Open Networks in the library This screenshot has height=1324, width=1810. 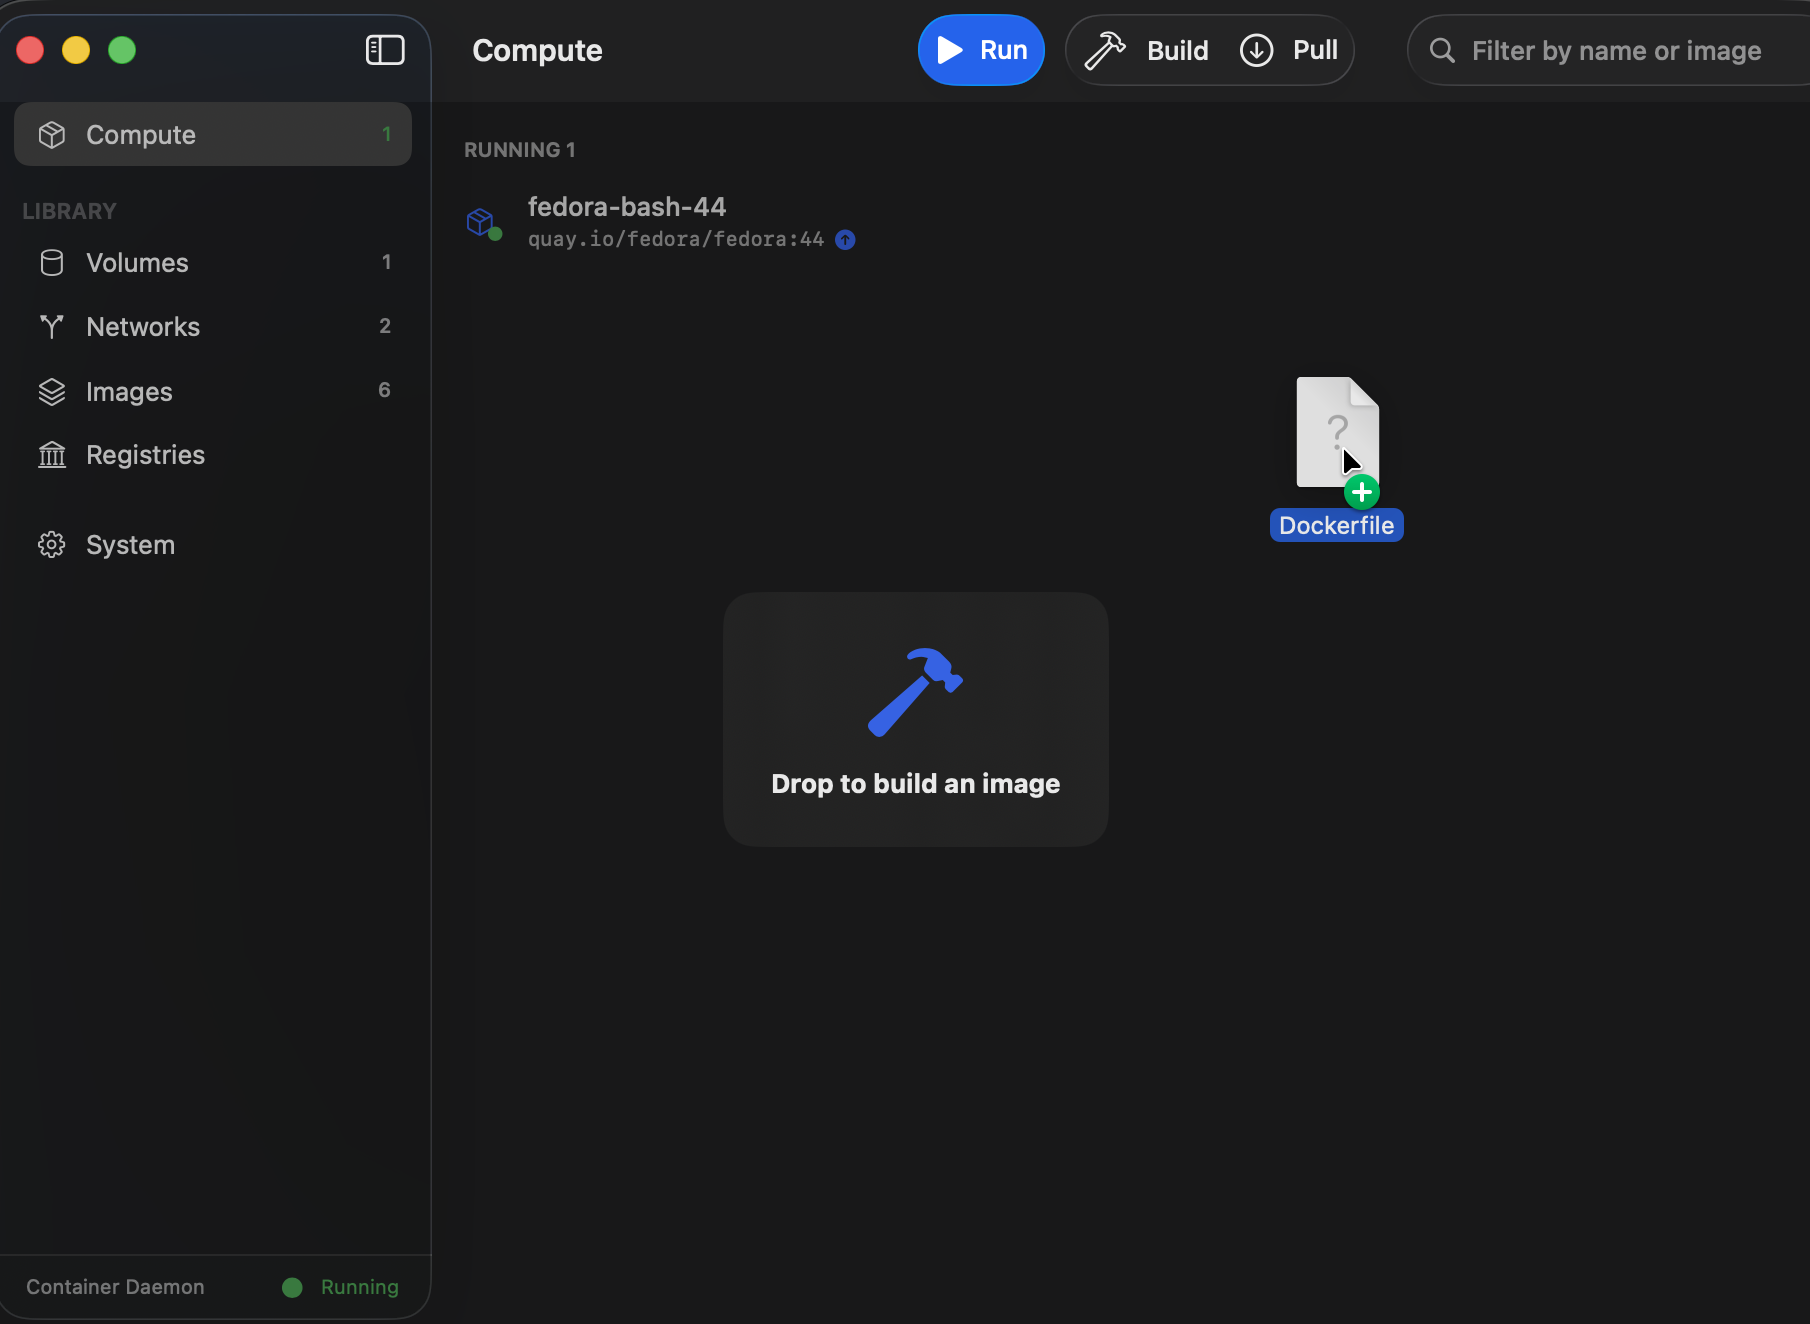[213, 326]
